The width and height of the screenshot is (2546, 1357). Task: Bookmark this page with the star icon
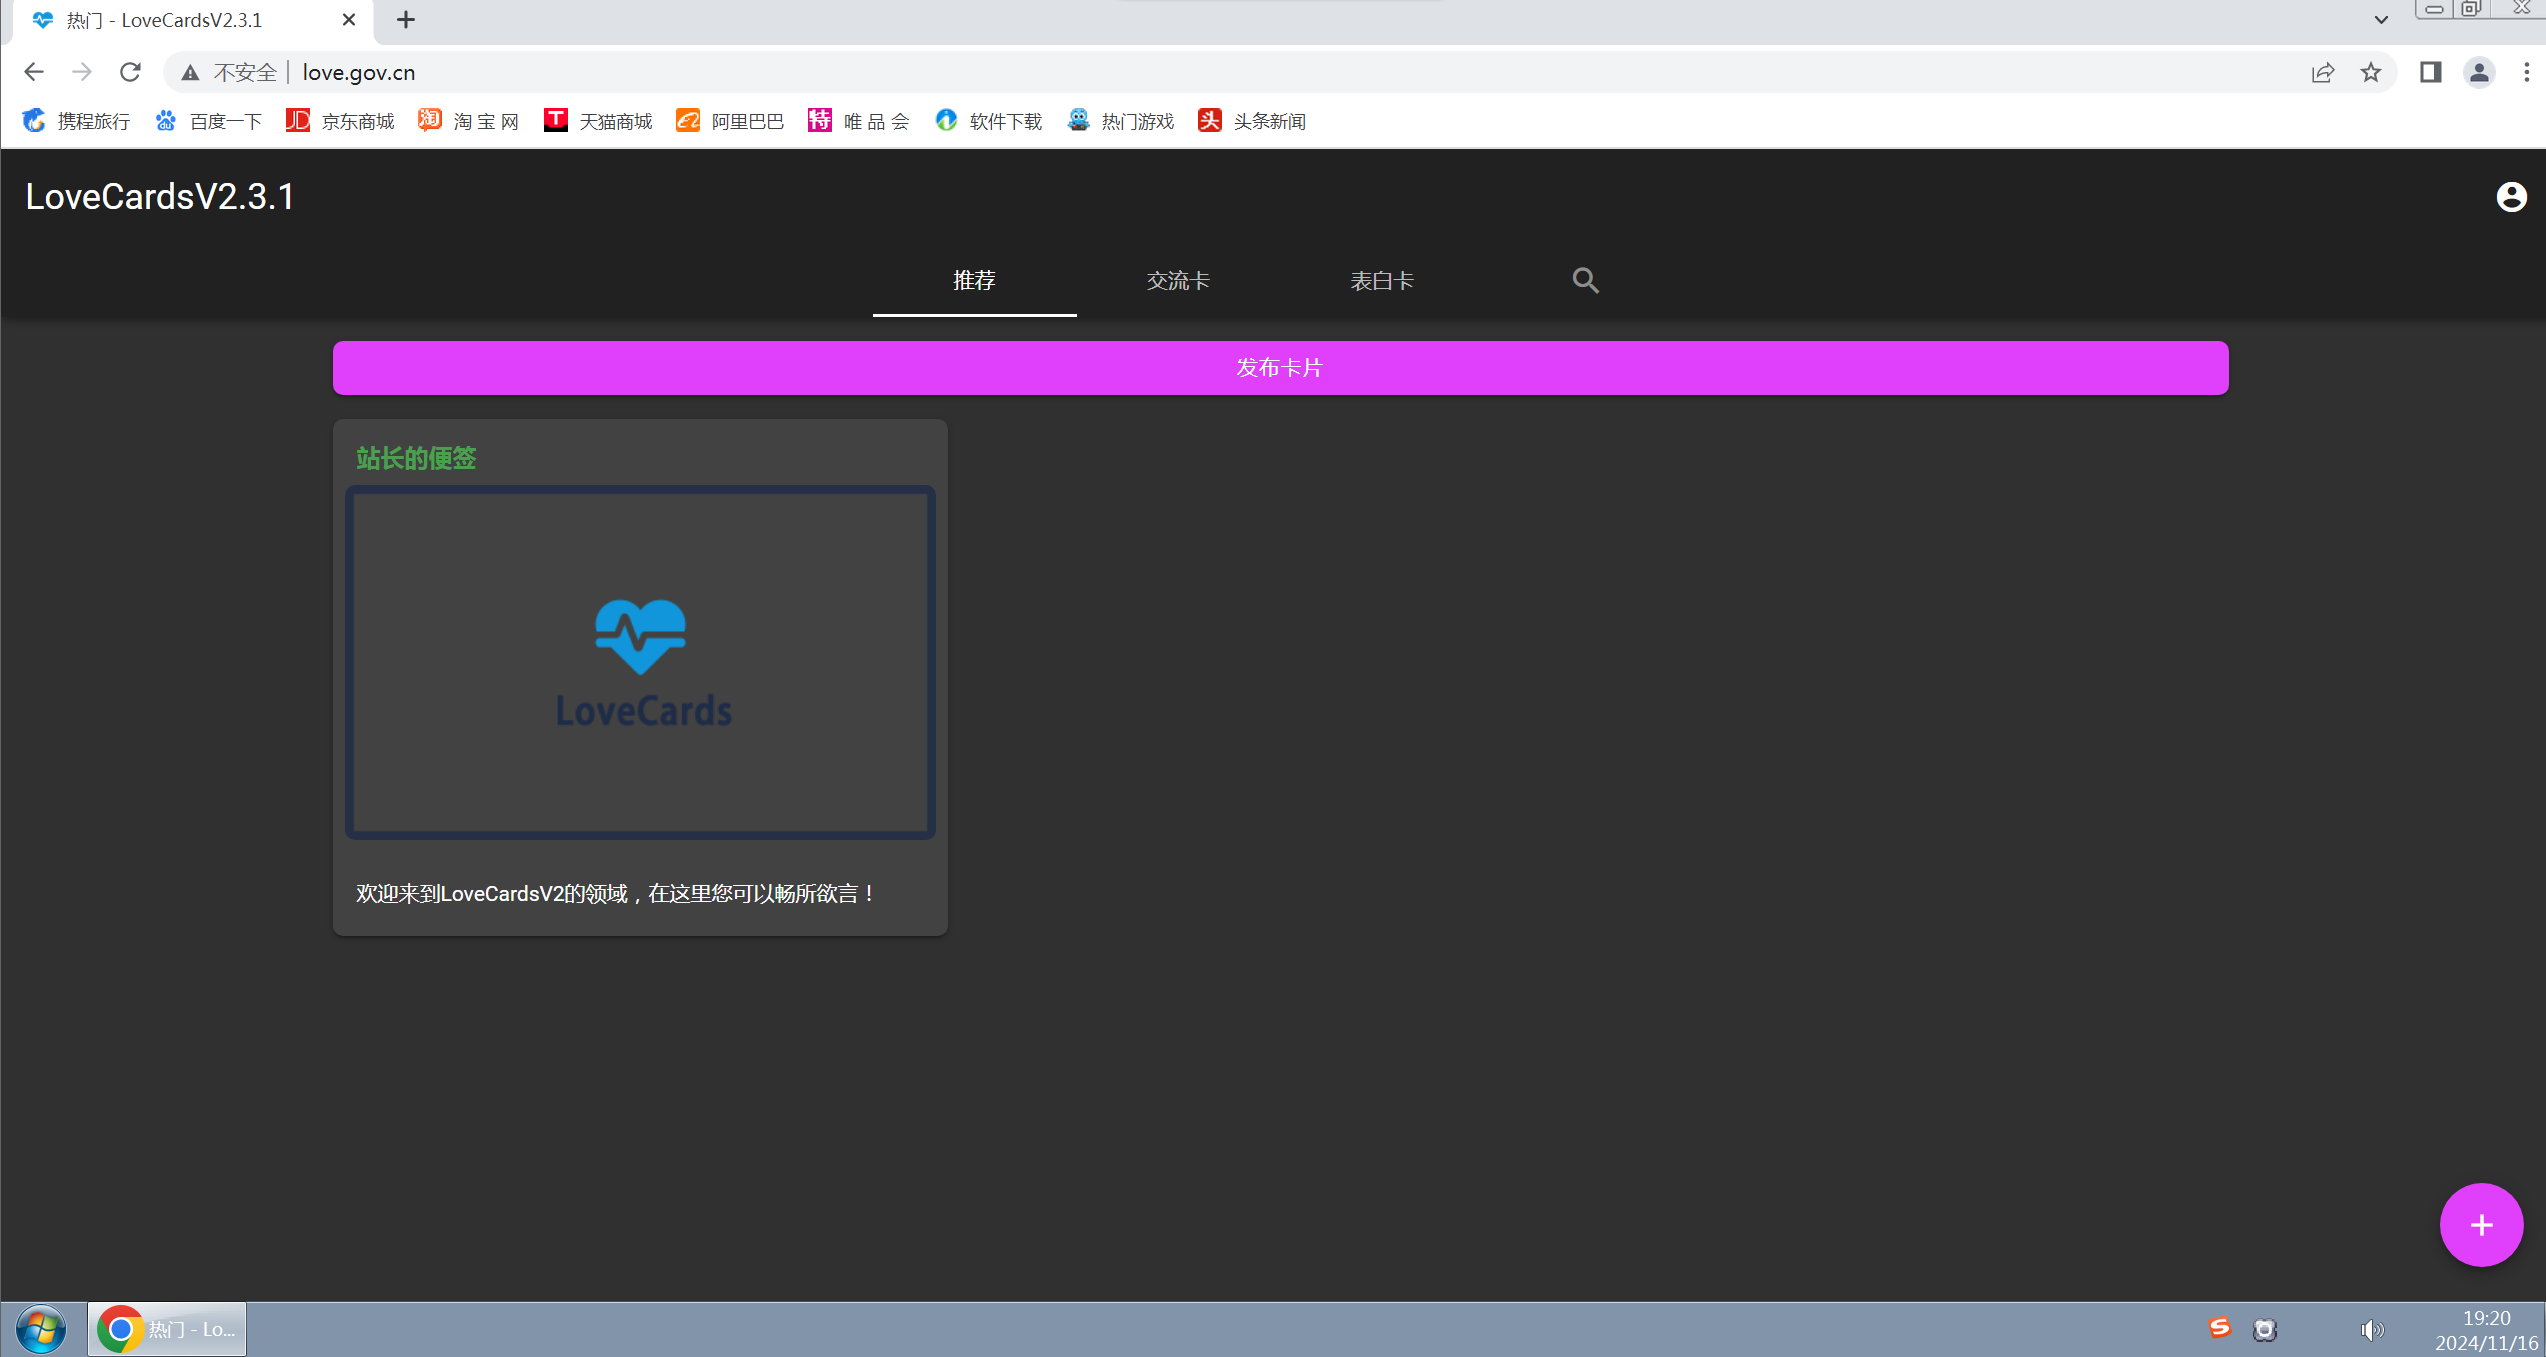coord(2371,72)
